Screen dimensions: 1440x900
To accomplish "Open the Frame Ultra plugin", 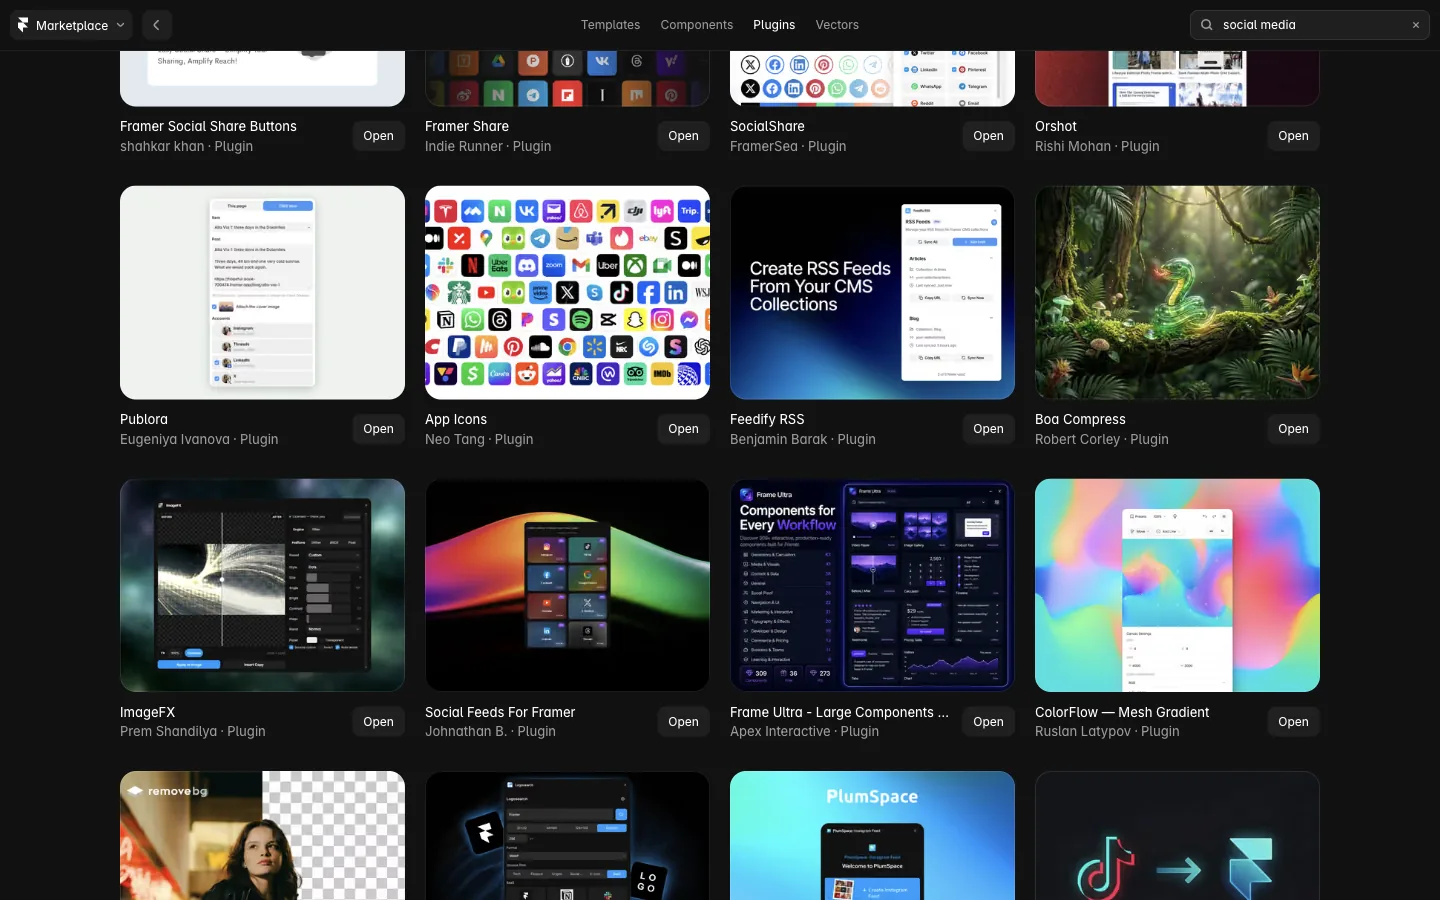I will tap(988, 722).
